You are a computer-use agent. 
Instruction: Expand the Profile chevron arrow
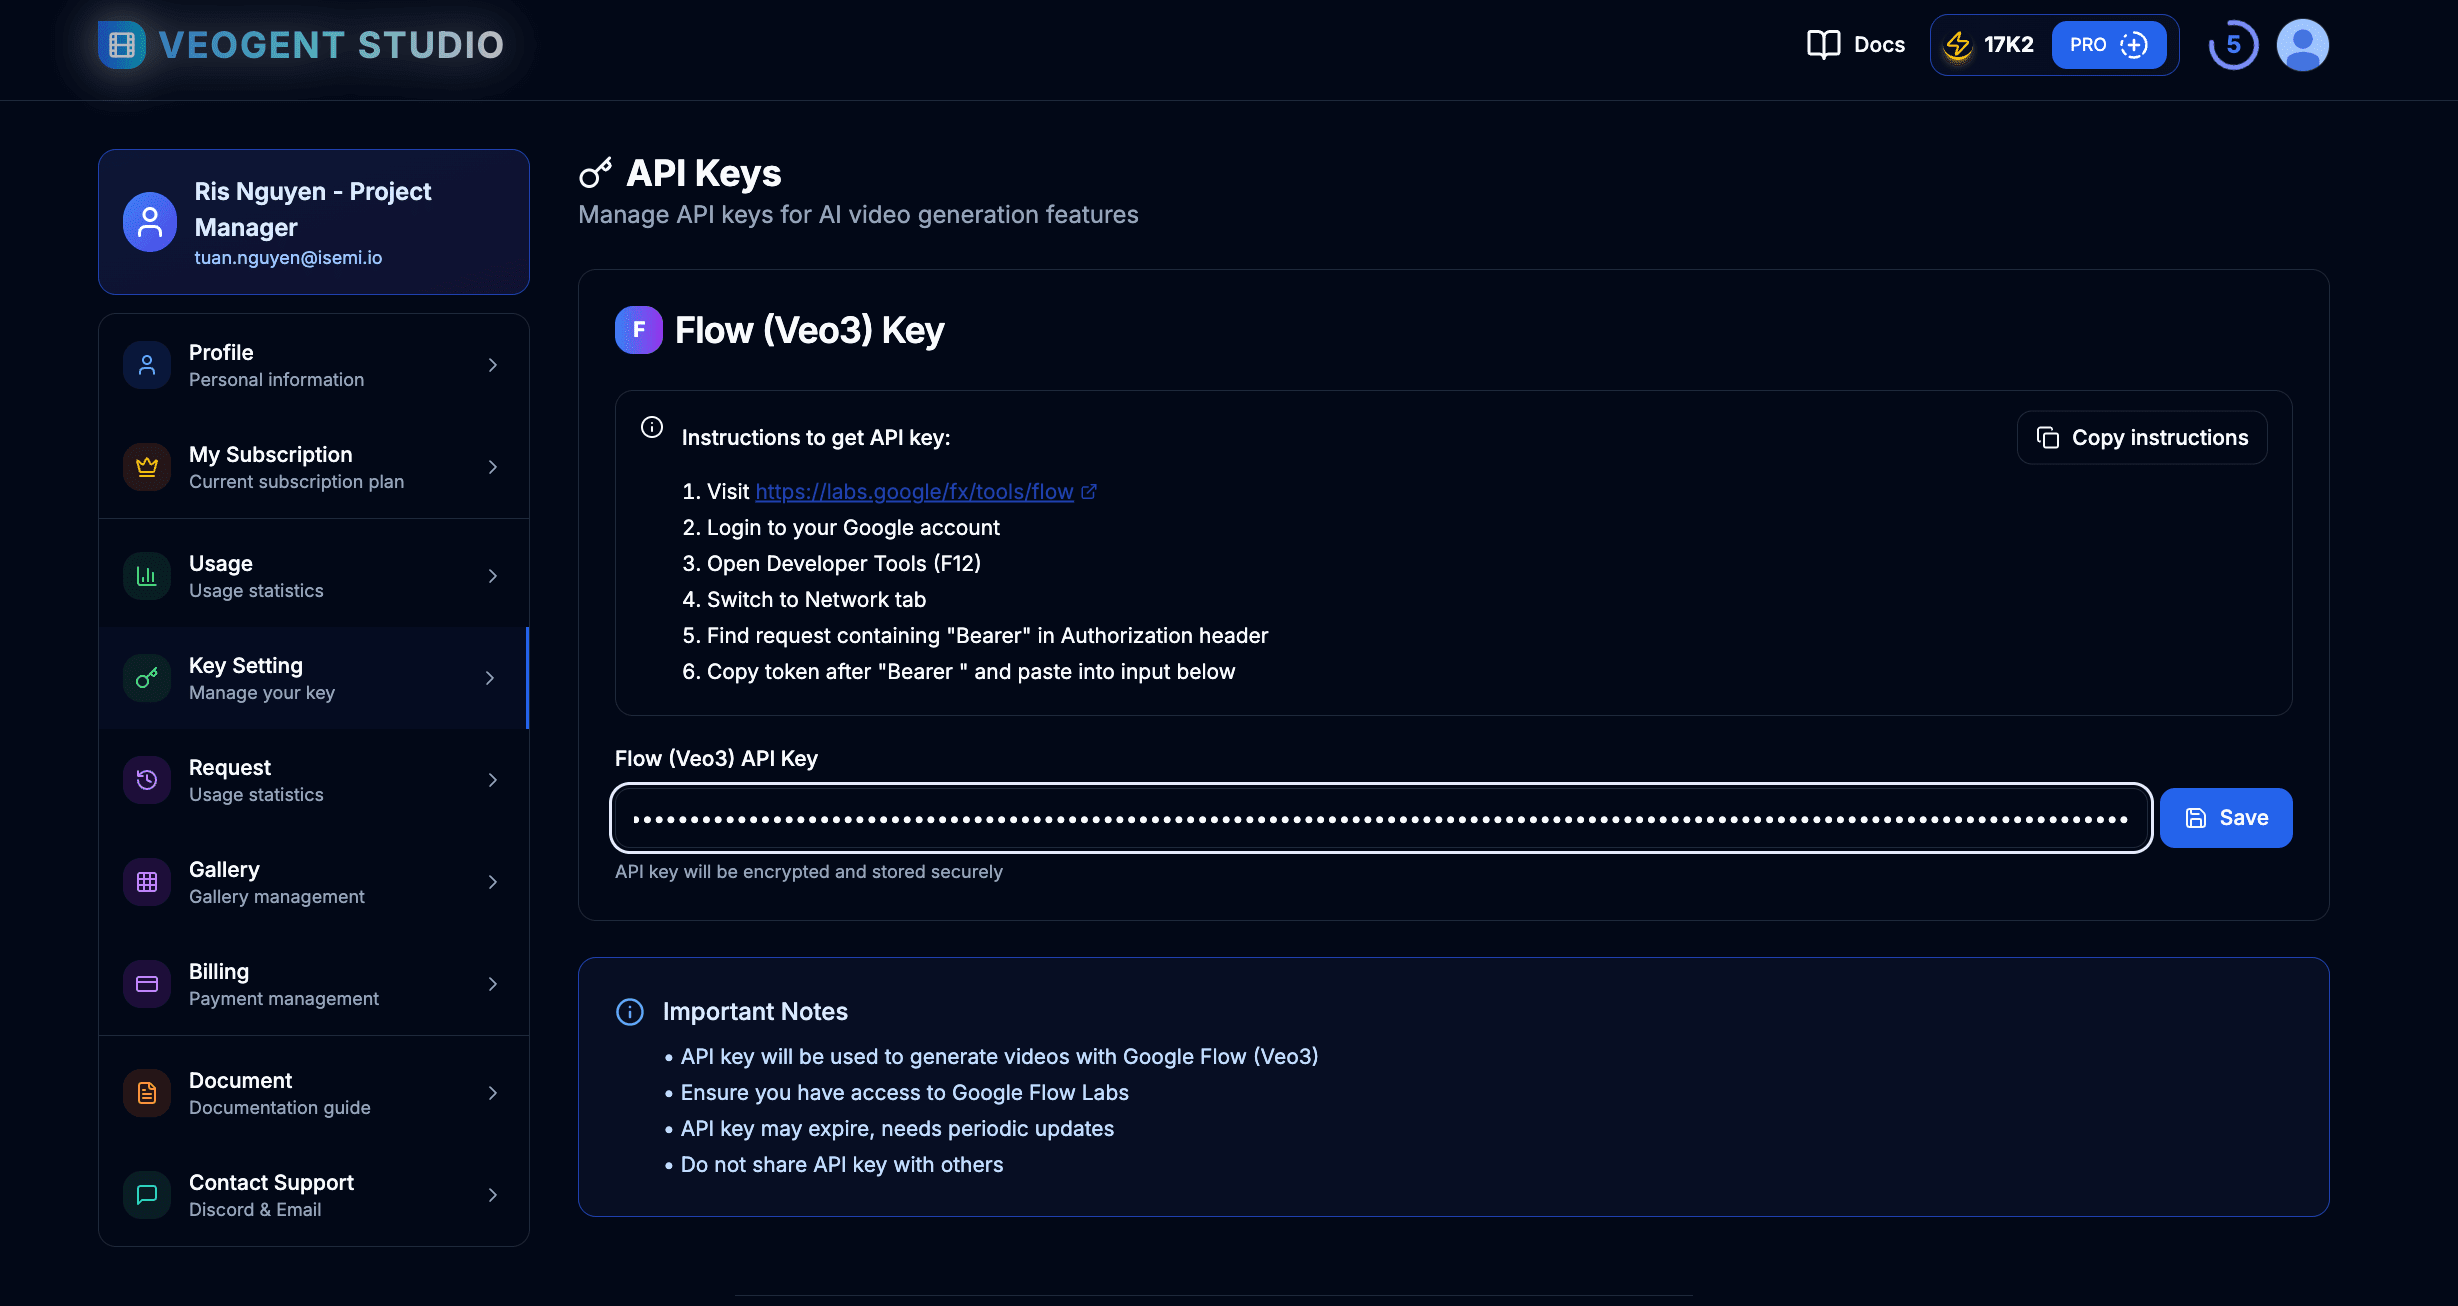[492, 365]
